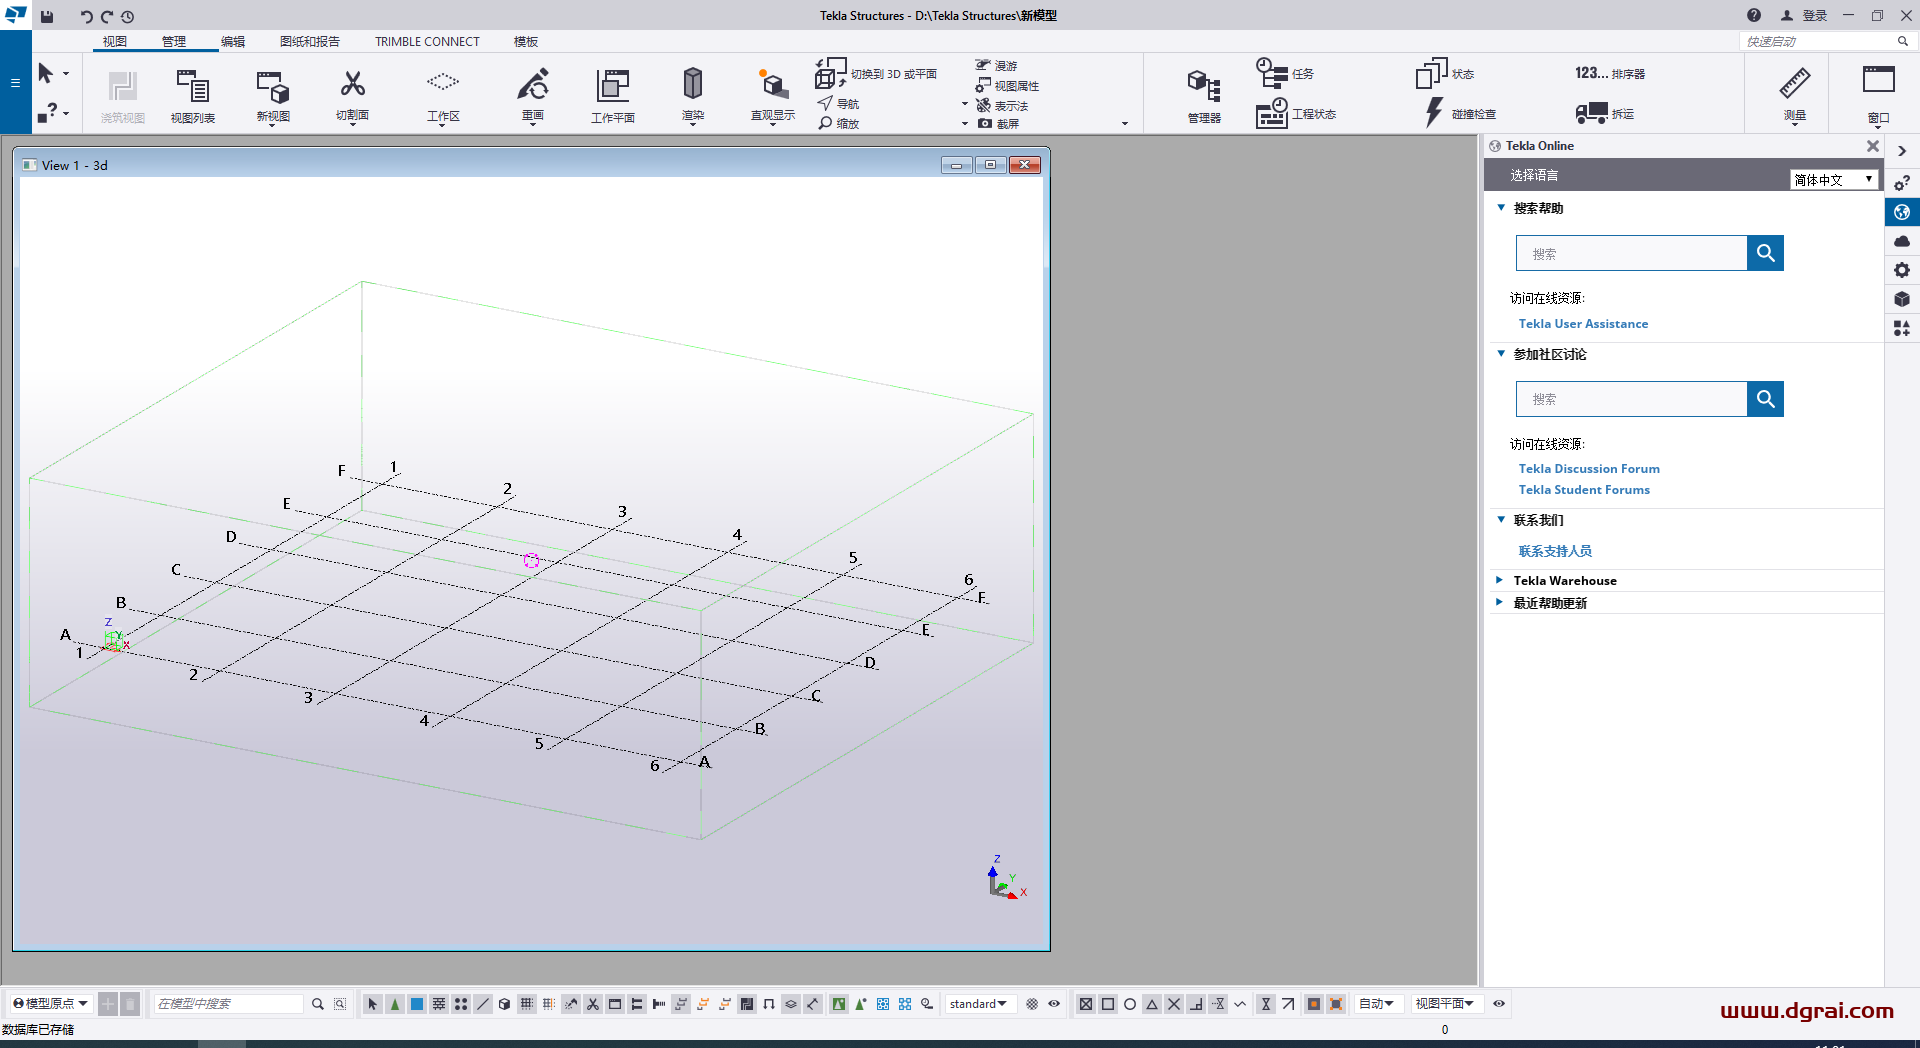Expand the Tekla Warehouse section
Screen dimensions: 1920x1048
point(1500,580)
